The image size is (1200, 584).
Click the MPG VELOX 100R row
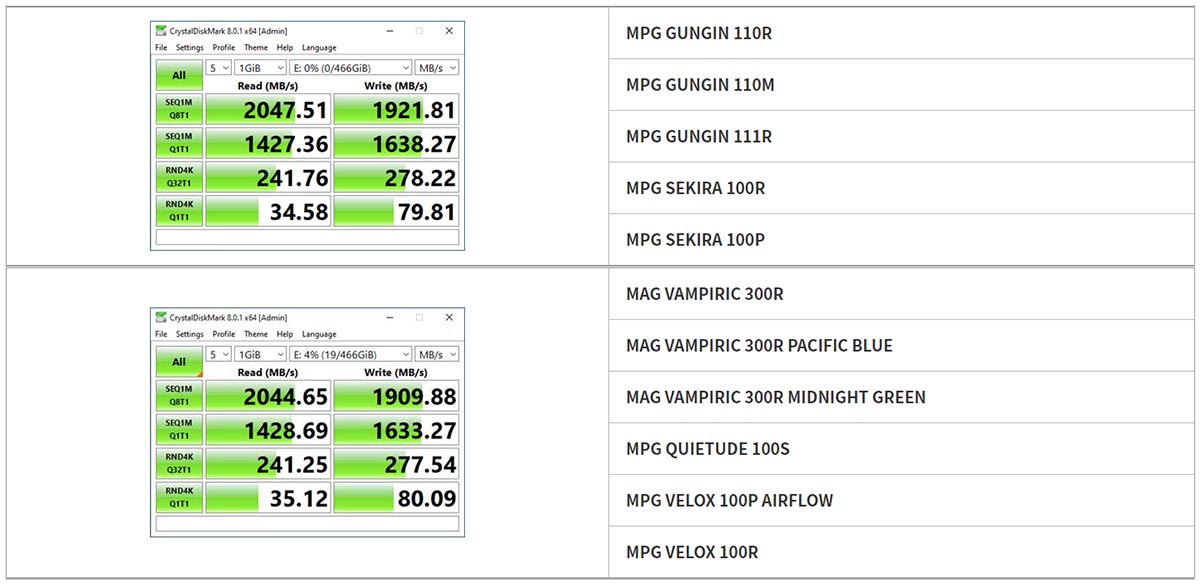(x=904, y=552)
